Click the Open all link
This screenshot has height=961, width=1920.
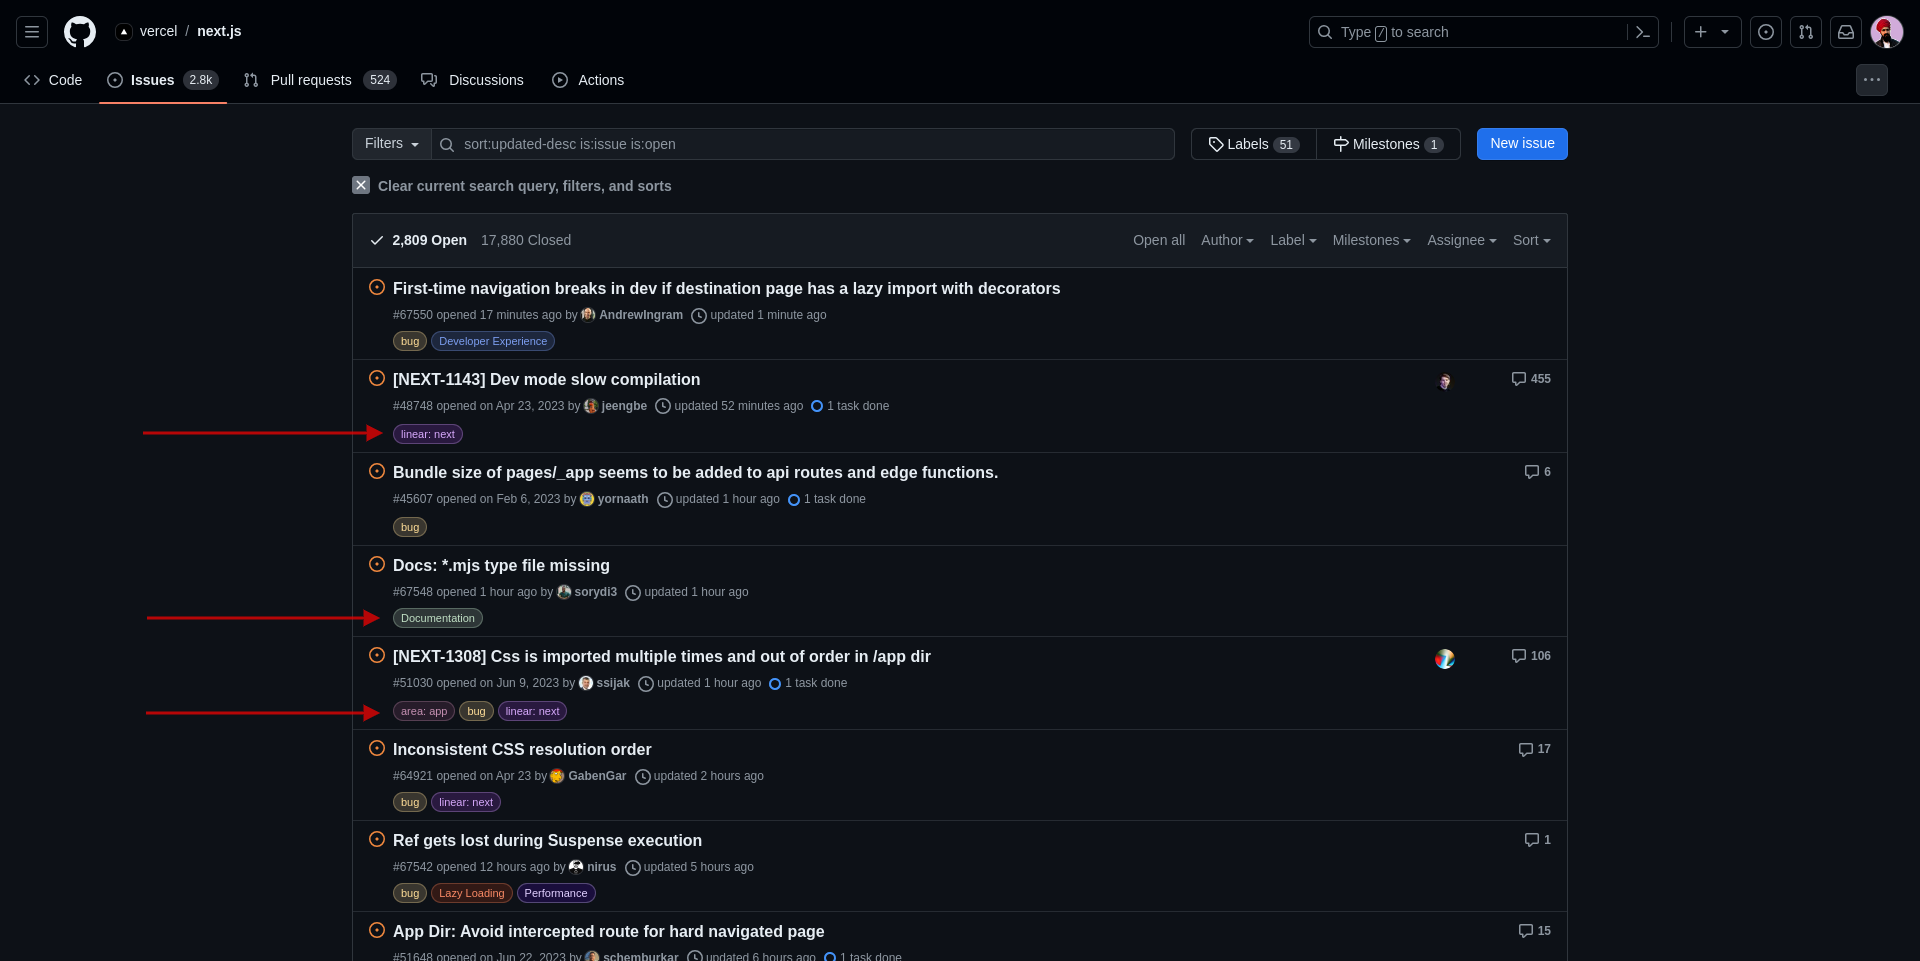coord(1159,240)
